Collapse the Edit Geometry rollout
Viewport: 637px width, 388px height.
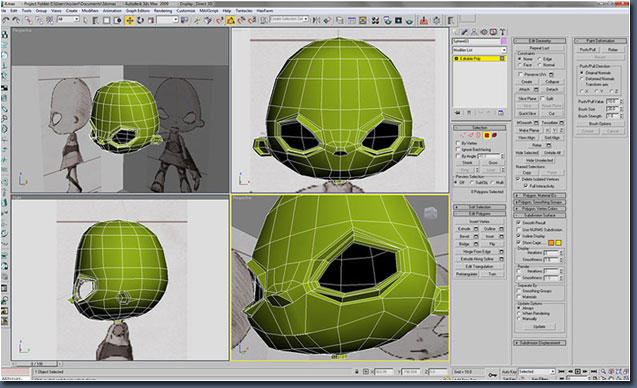click(540, 41)
